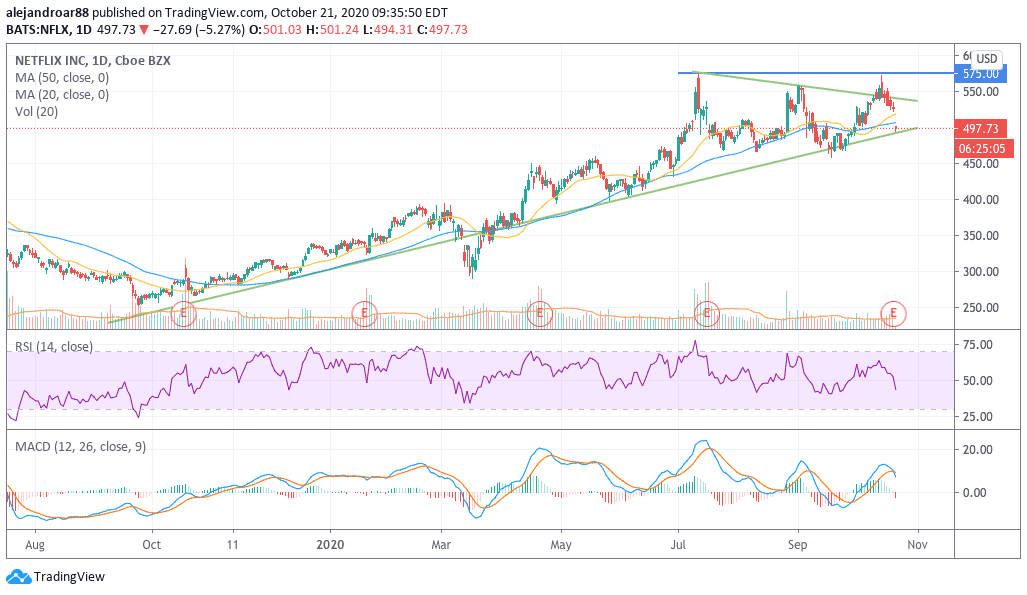This screenshot has height=595, width=1027.
Task: Click the earnings E marker near October 2019
Action: (x=183, y=313)
